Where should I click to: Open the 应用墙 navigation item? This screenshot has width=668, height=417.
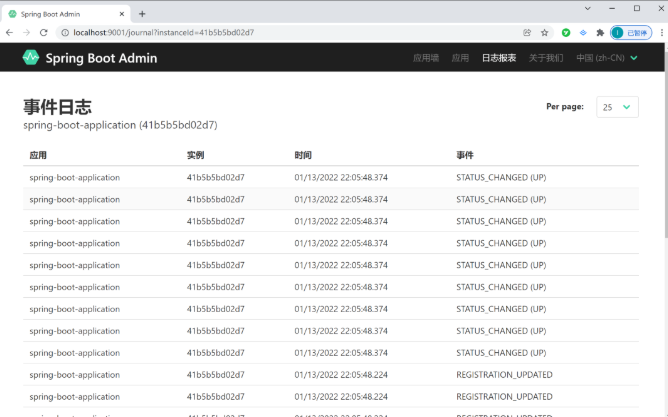[426, 58]
